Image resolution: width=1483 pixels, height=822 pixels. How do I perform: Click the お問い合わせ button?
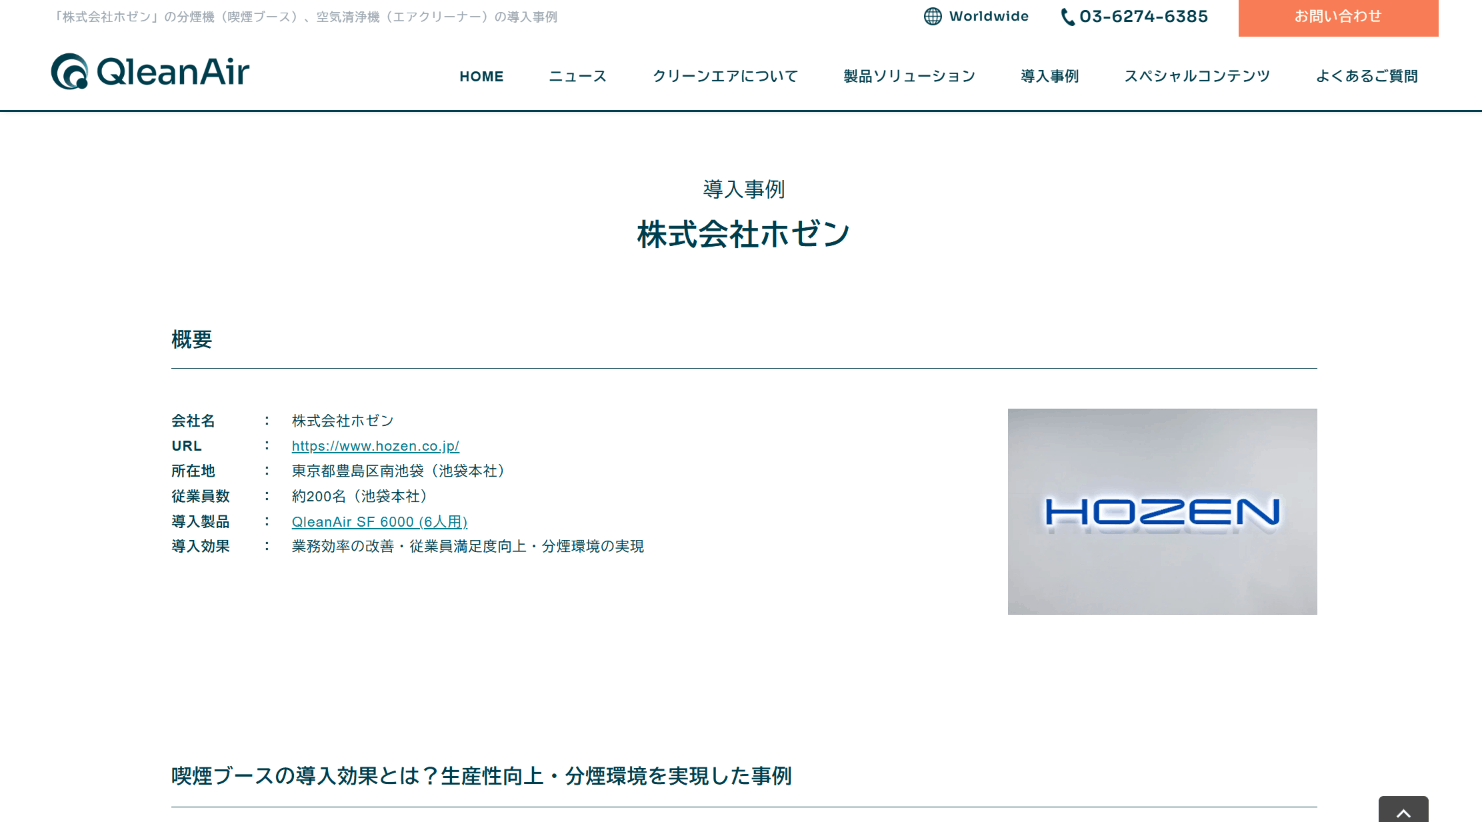point(1338,18)
